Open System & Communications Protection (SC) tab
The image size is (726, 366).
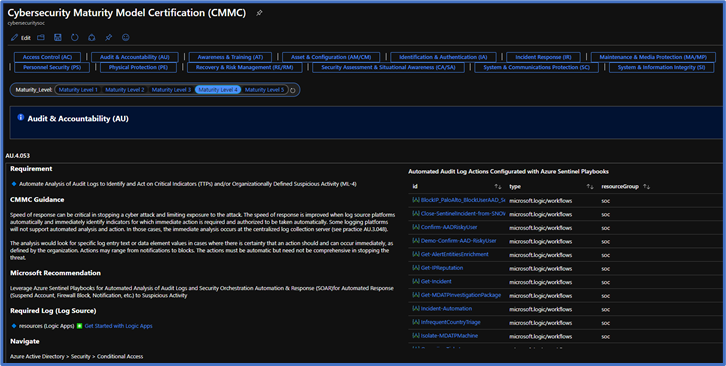(x=537, y=67)
